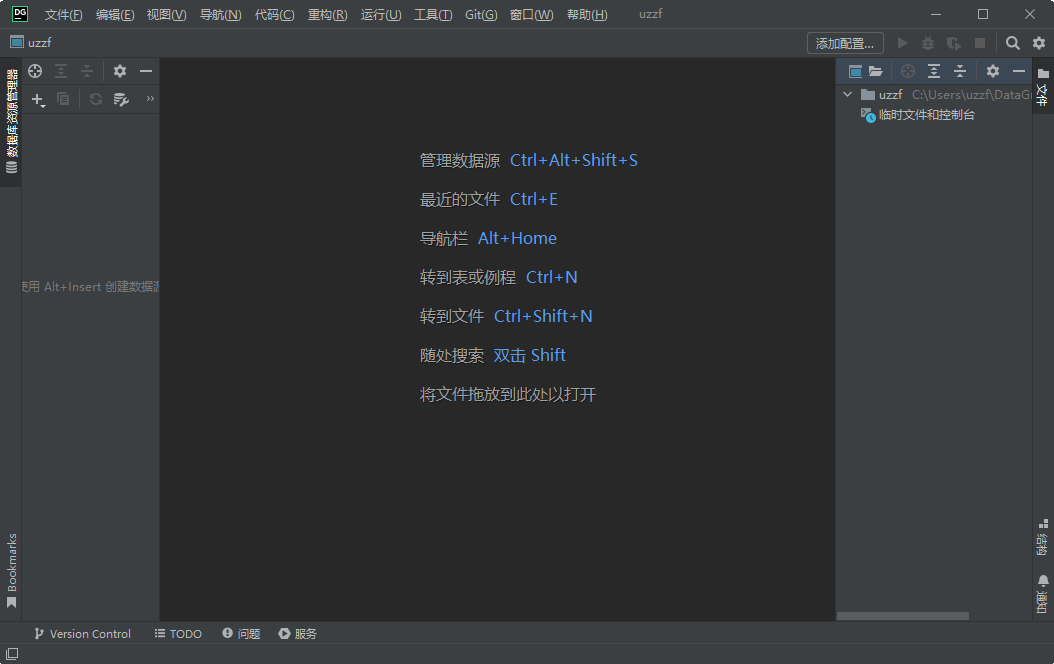The height and width of the screenshot is (664, 1054).
Task: Click the Stop square icon
Action: [980, 43]
